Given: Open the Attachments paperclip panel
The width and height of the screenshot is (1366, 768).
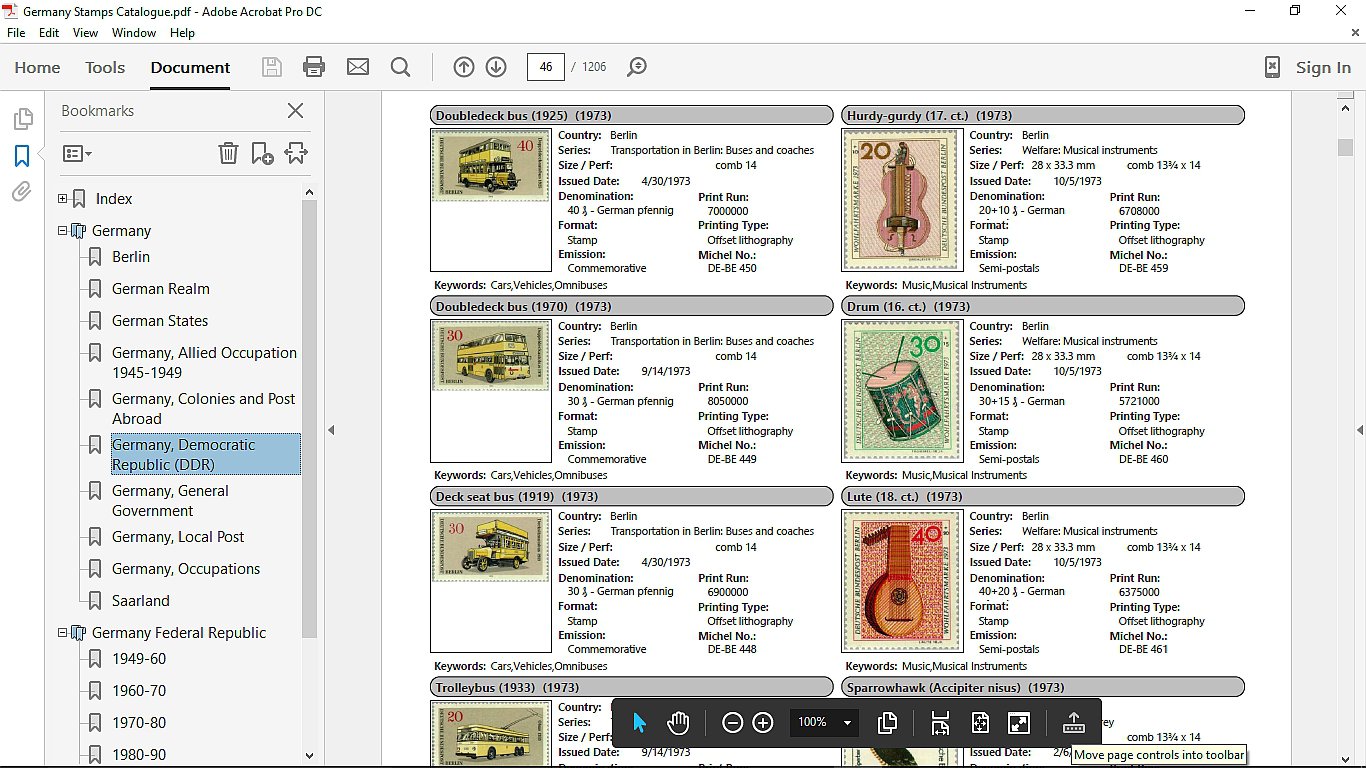Looking at the screenshot, I should pyautogui.click(x=22, y=192).
